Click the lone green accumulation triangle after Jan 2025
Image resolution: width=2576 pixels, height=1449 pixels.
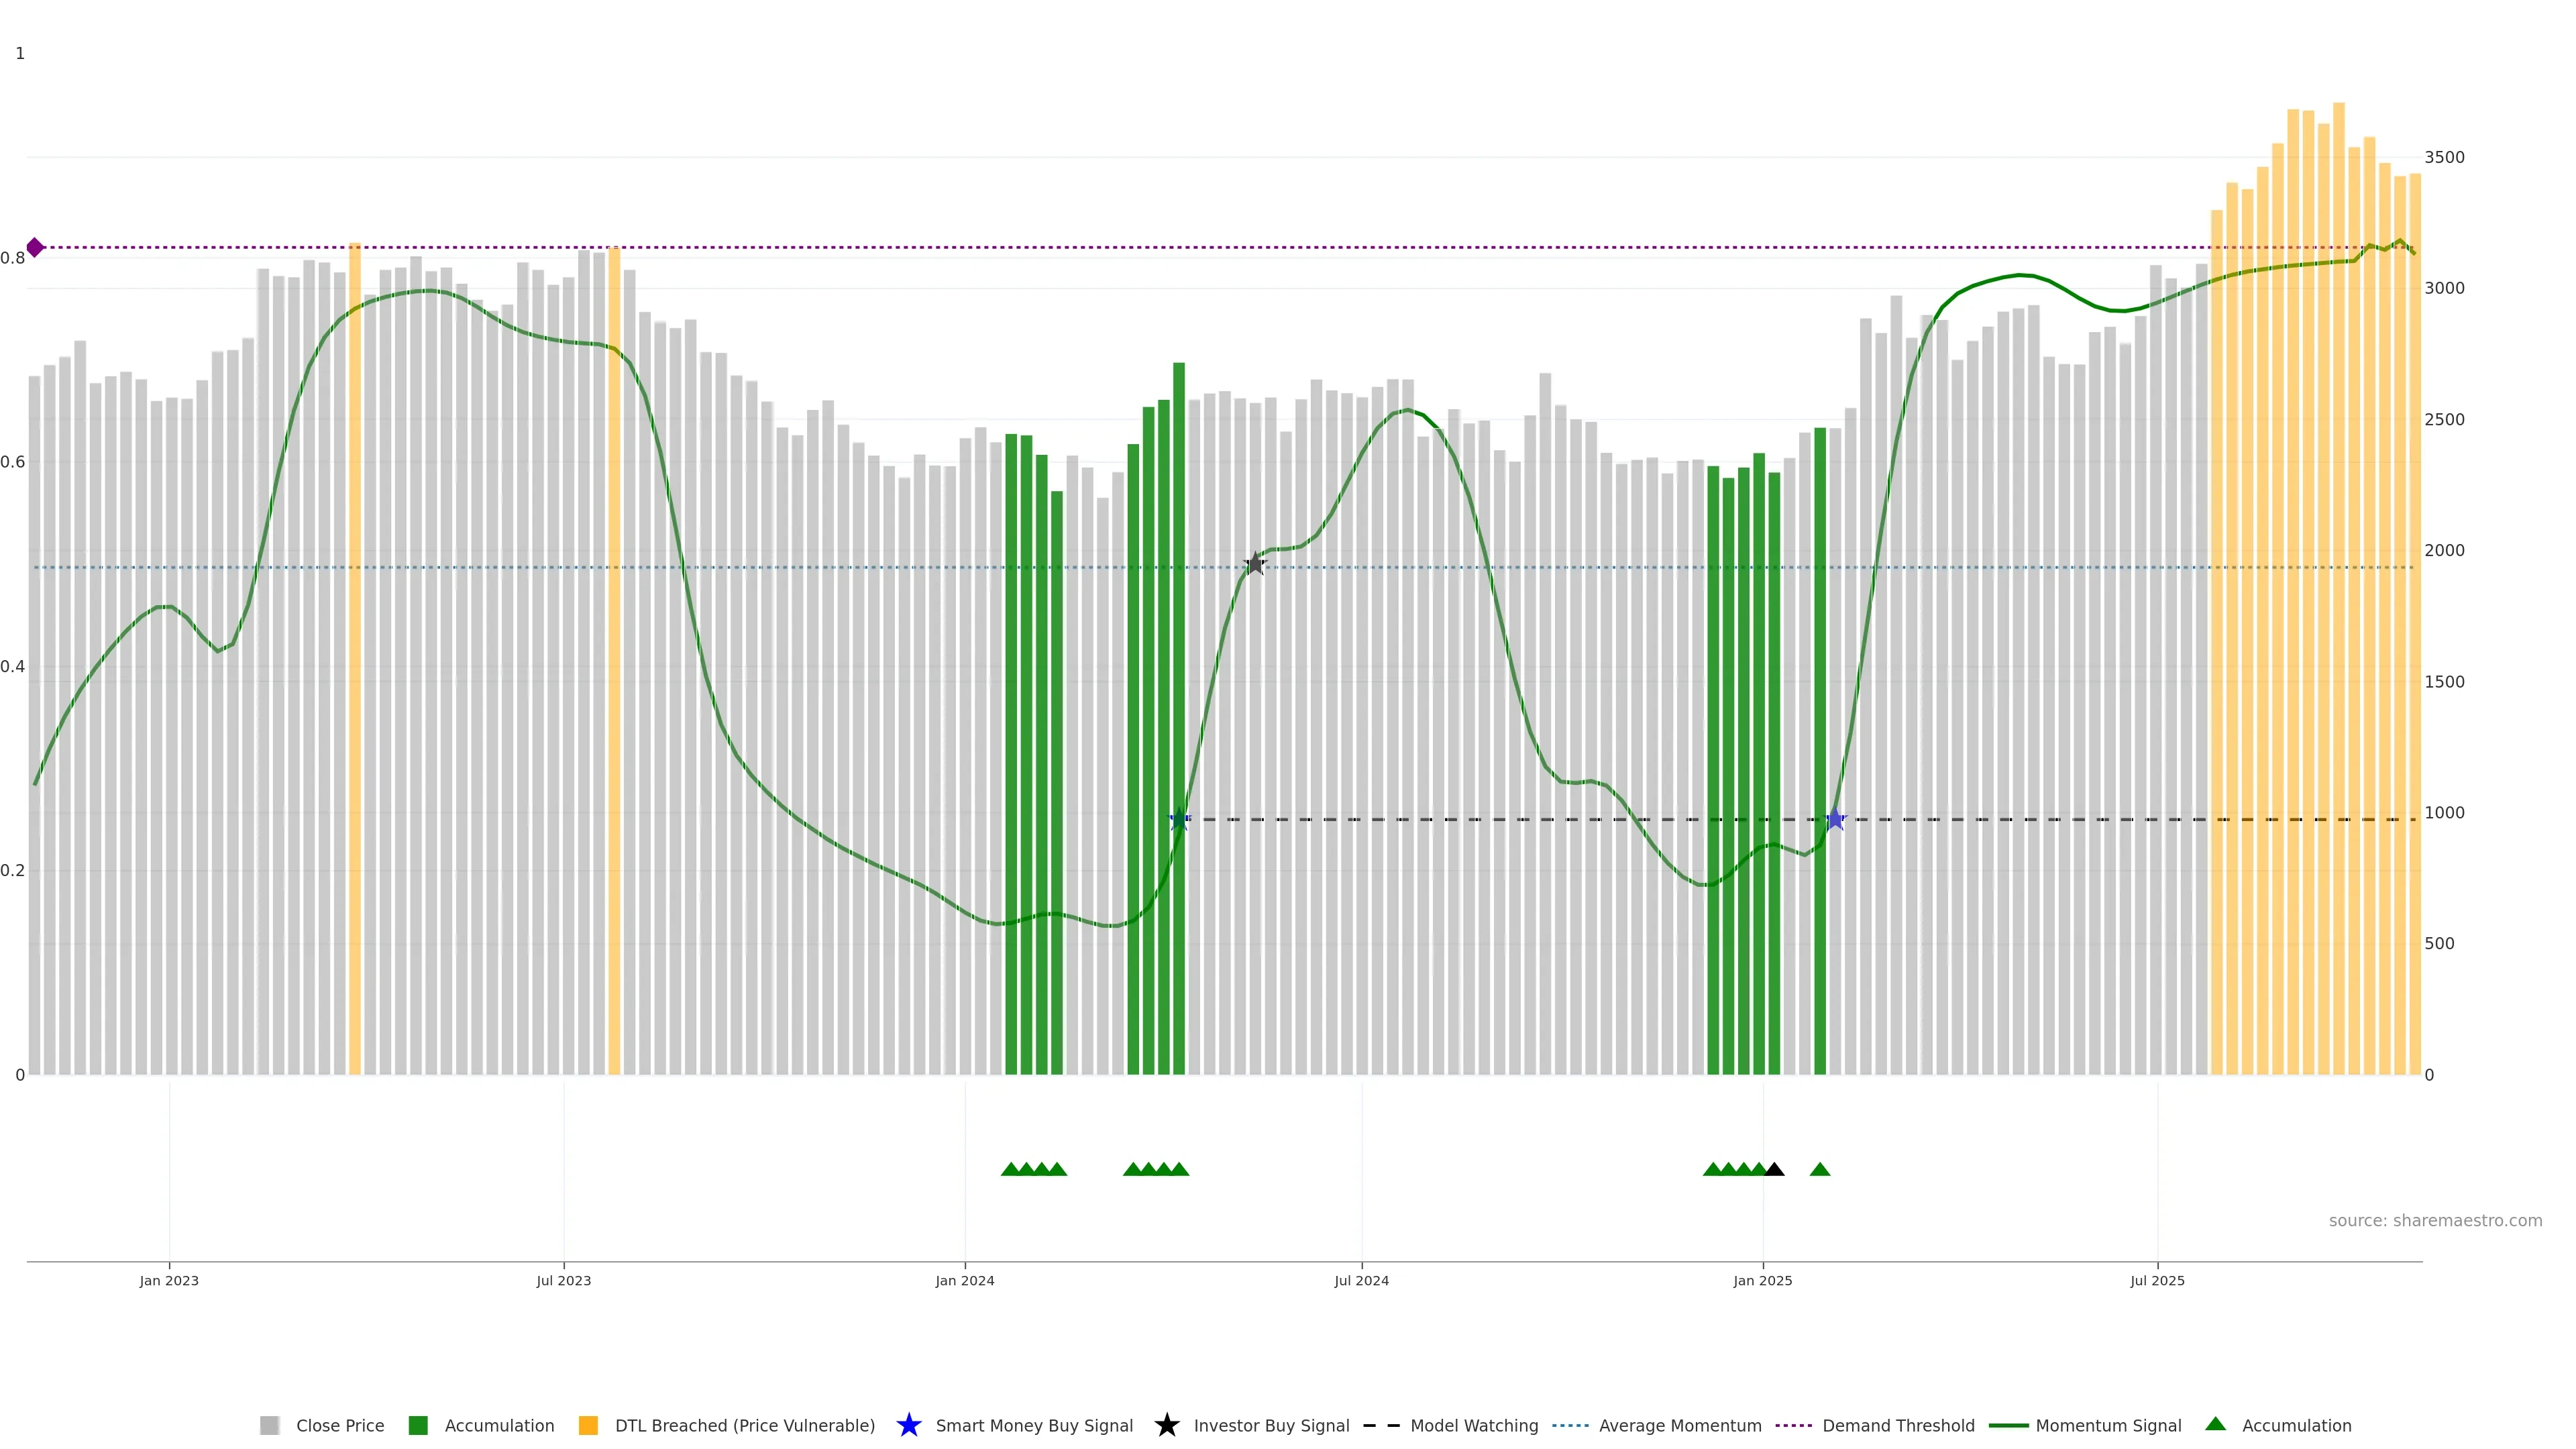point(1820,1169)
